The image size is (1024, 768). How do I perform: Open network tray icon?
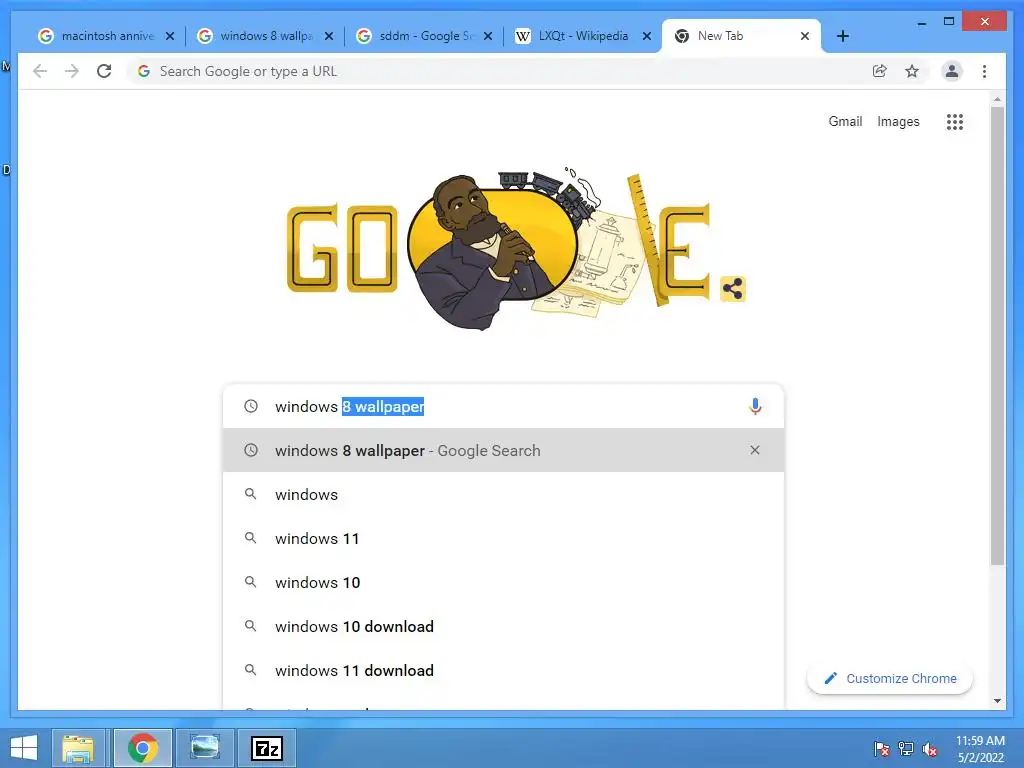(x=906, y=748)
